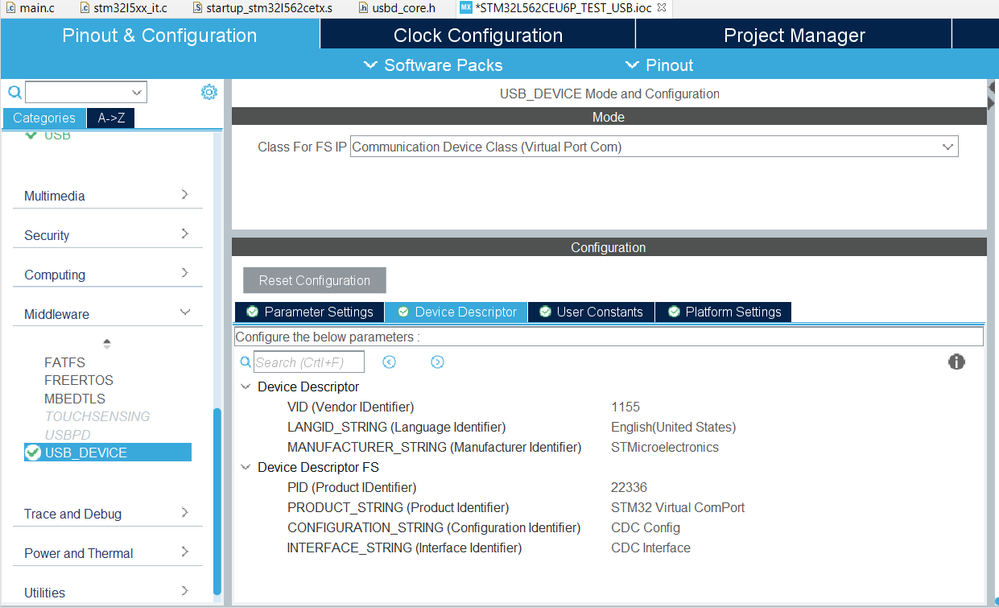Click the magnifier icon beside category search

tap(14, 92)
